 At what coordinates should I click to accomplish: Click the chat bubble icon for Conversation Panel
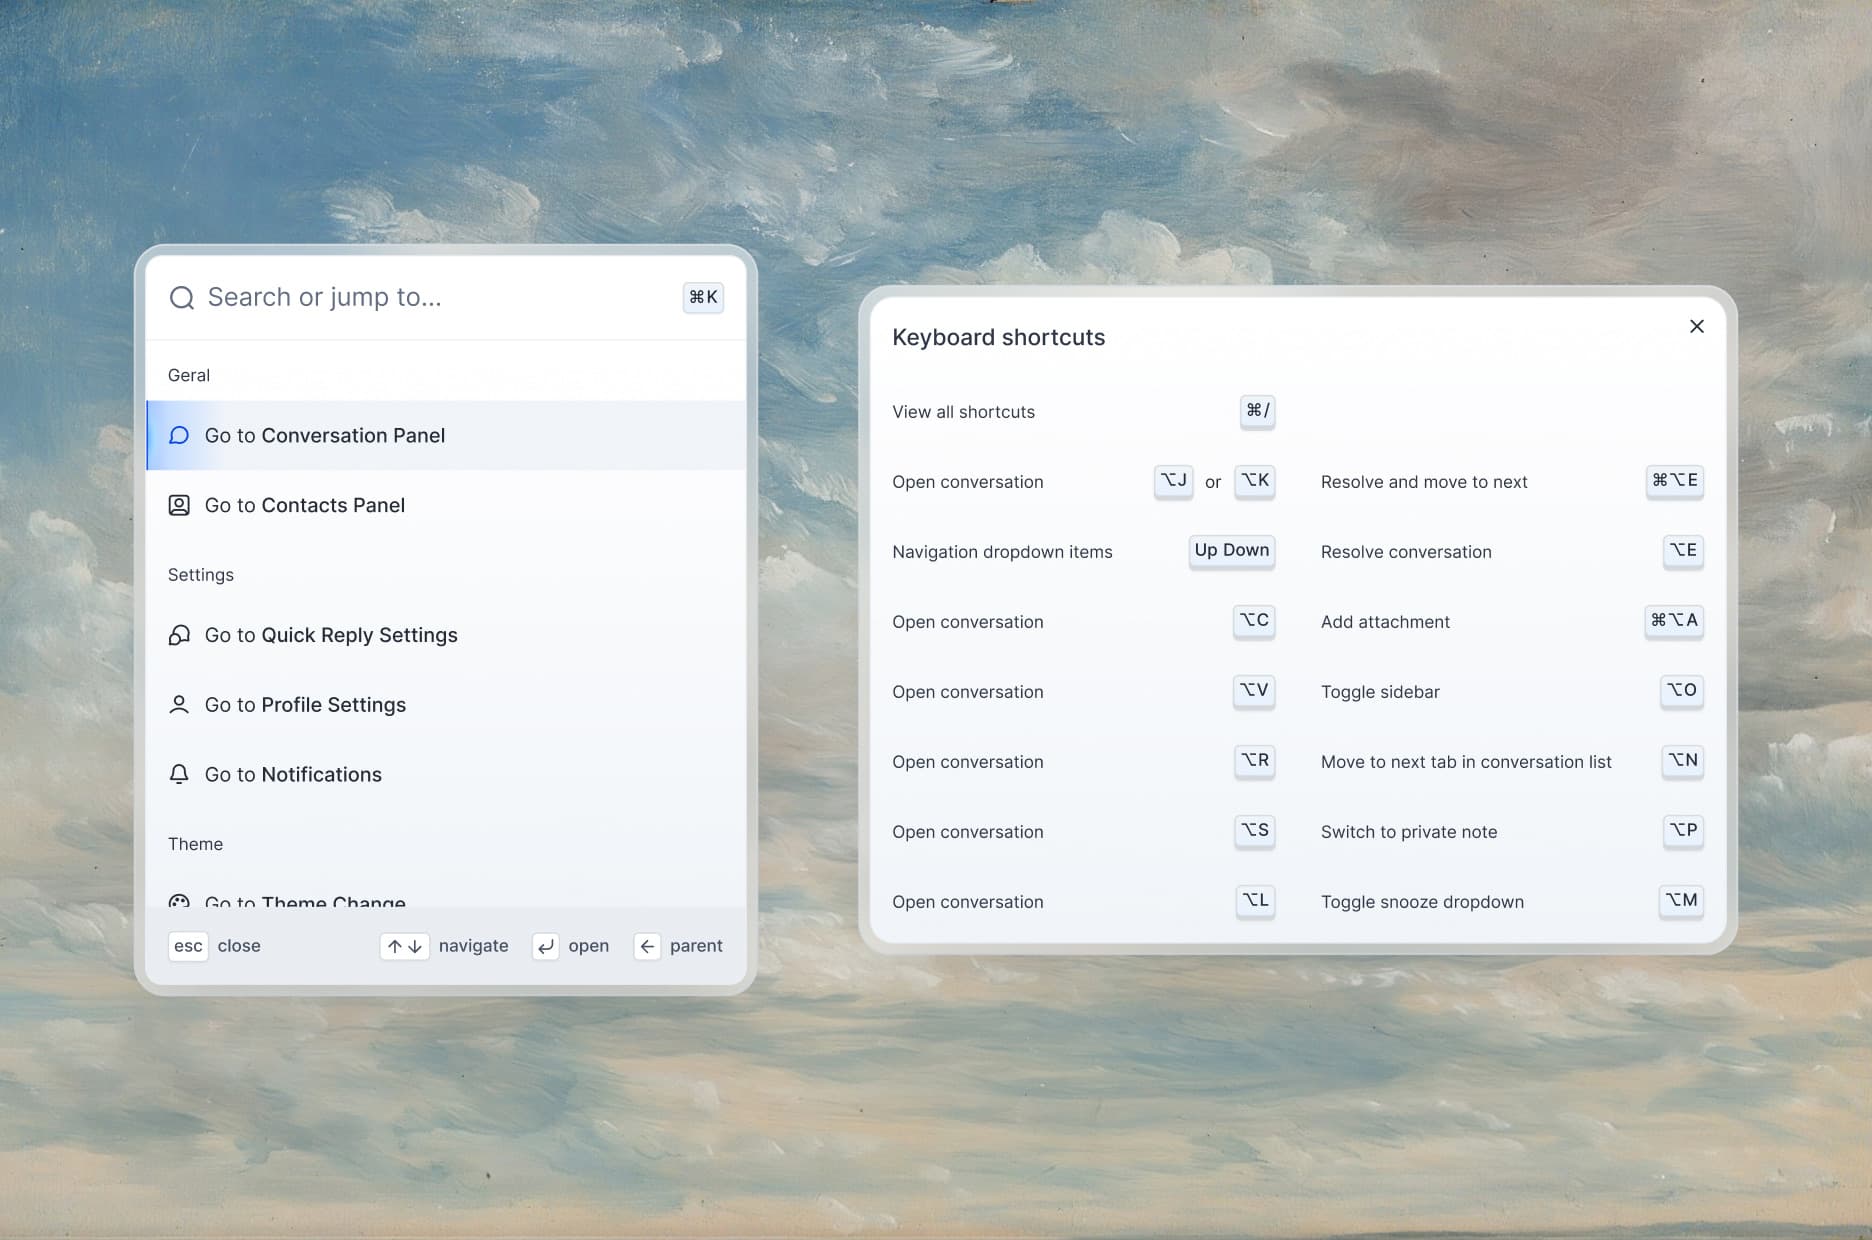pos(179,435)
